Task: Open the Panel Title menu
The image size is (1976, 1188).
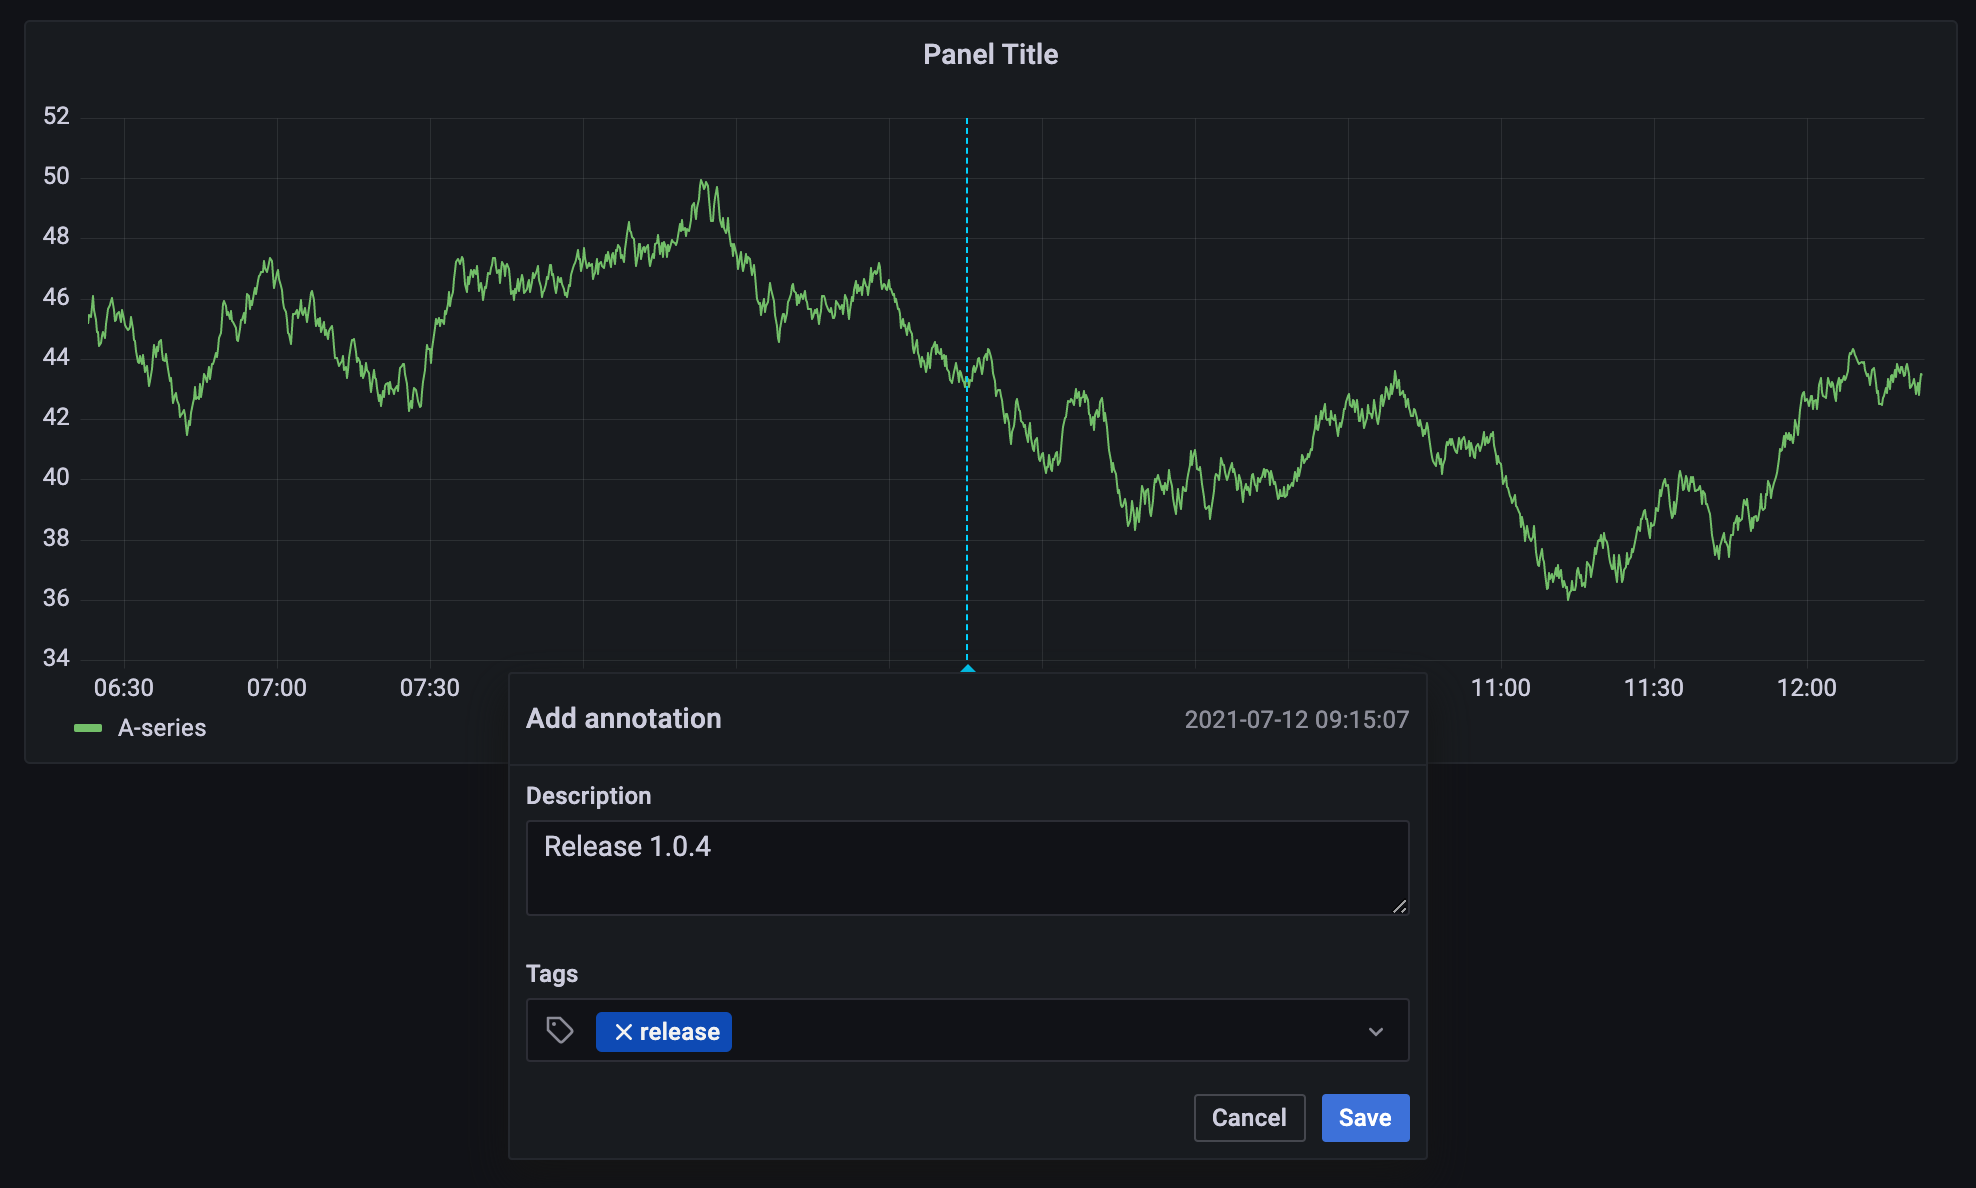Action: click(989, 54)
